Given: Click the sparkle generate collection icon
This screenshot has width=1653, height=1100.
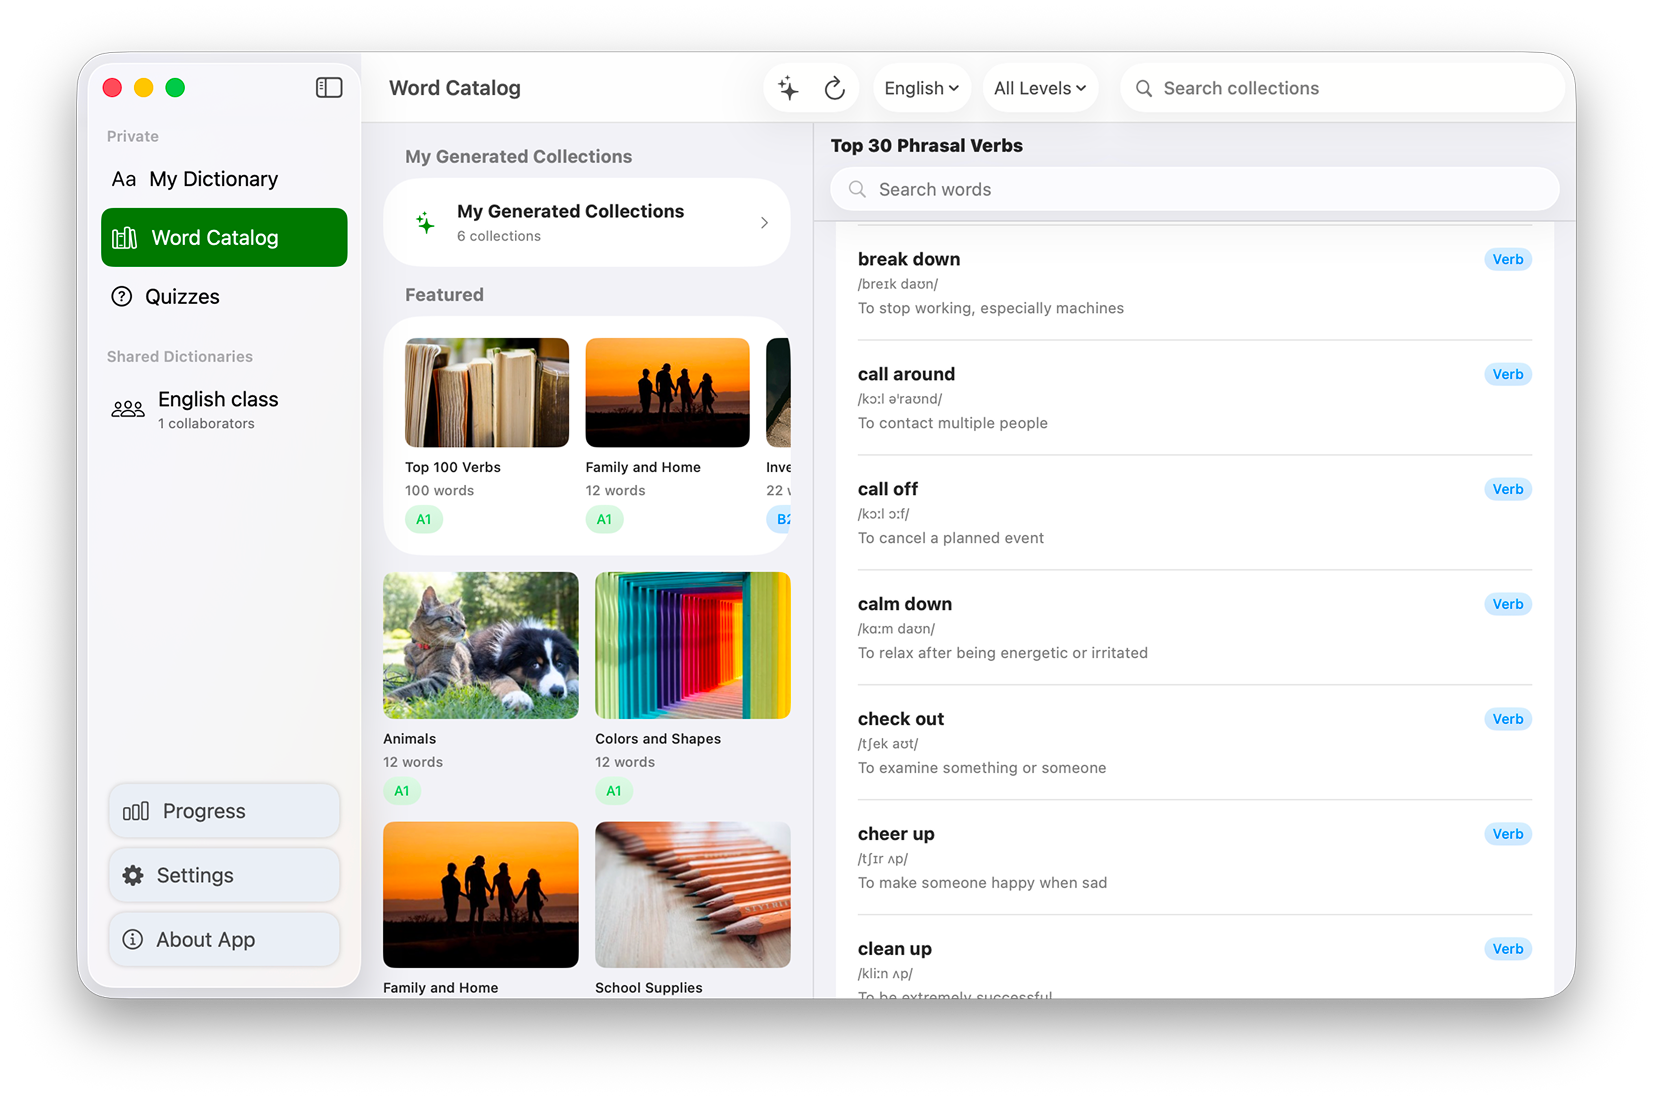Looking at the screenshot, I should 788,88.
